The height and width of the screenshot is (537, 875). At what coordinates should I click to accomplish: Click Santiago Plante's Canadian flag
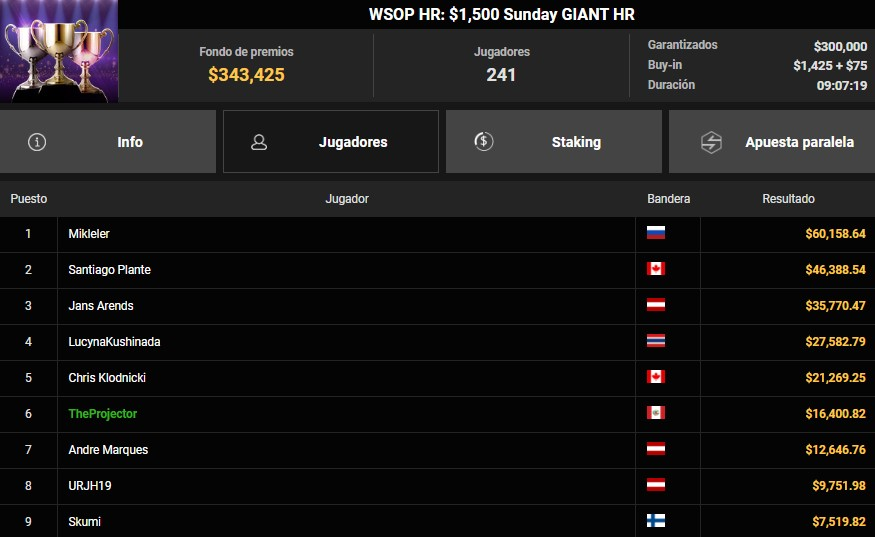tap(656, 269)
